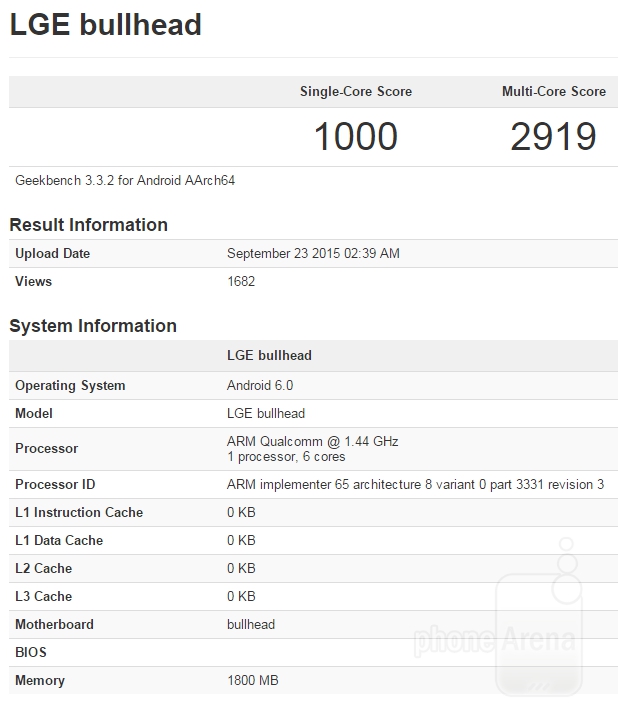Click the views count 1682

pos(241,282)
